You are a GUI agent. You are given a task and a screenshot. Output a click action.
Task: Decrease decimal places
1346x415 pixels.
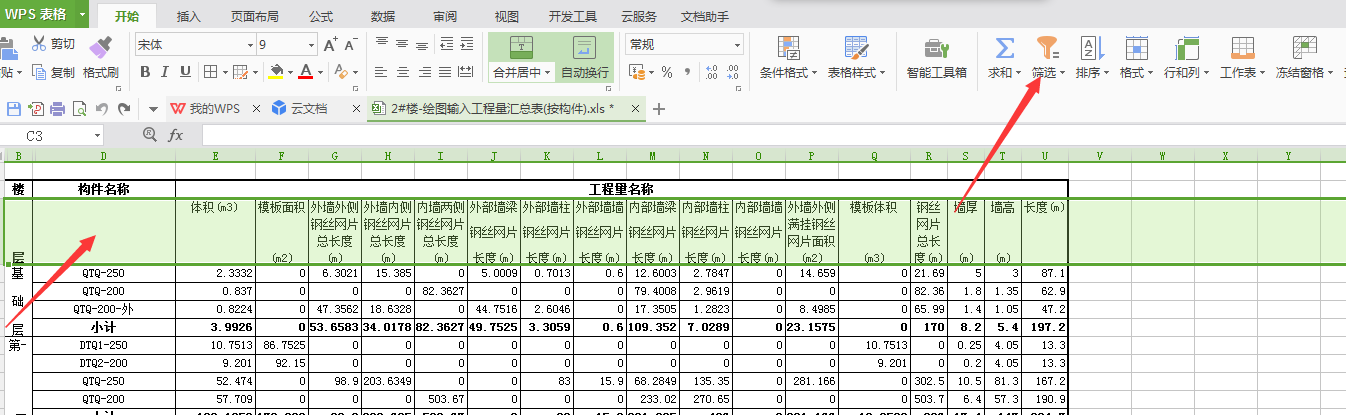(x=735, y=72)
